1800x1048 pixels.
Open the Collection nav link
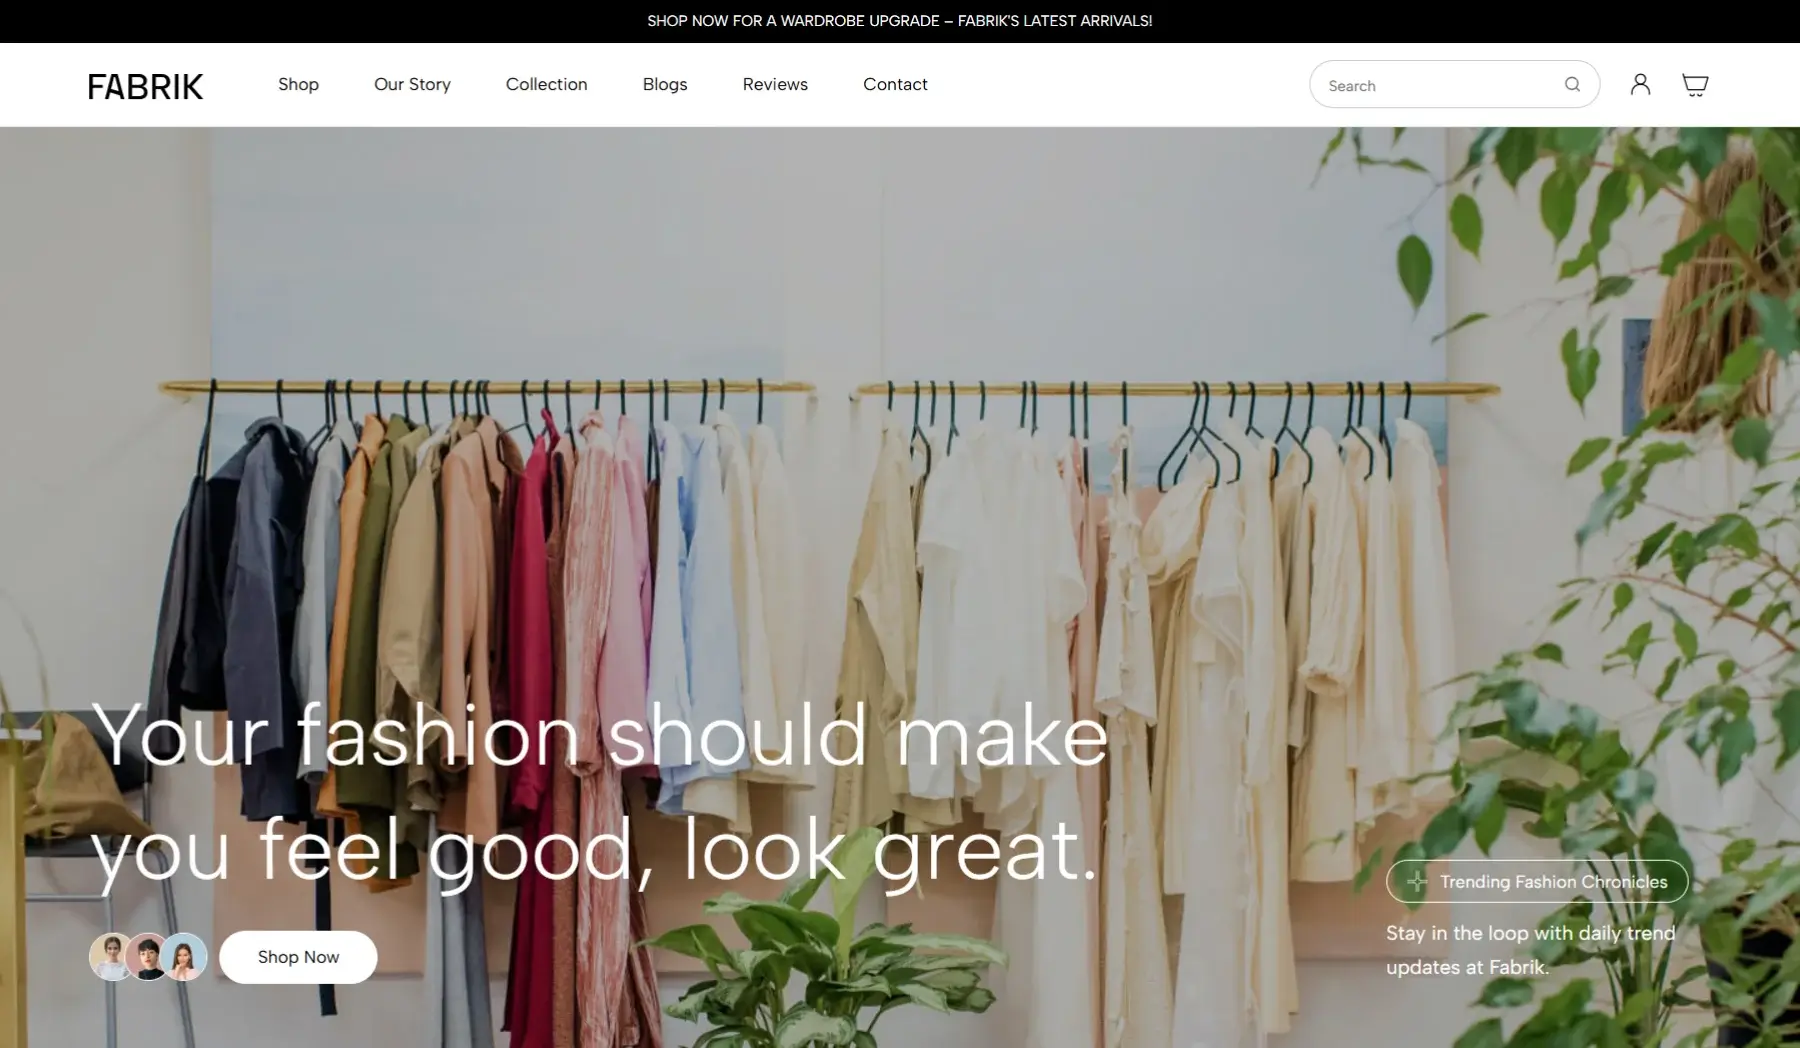[546, 84]
